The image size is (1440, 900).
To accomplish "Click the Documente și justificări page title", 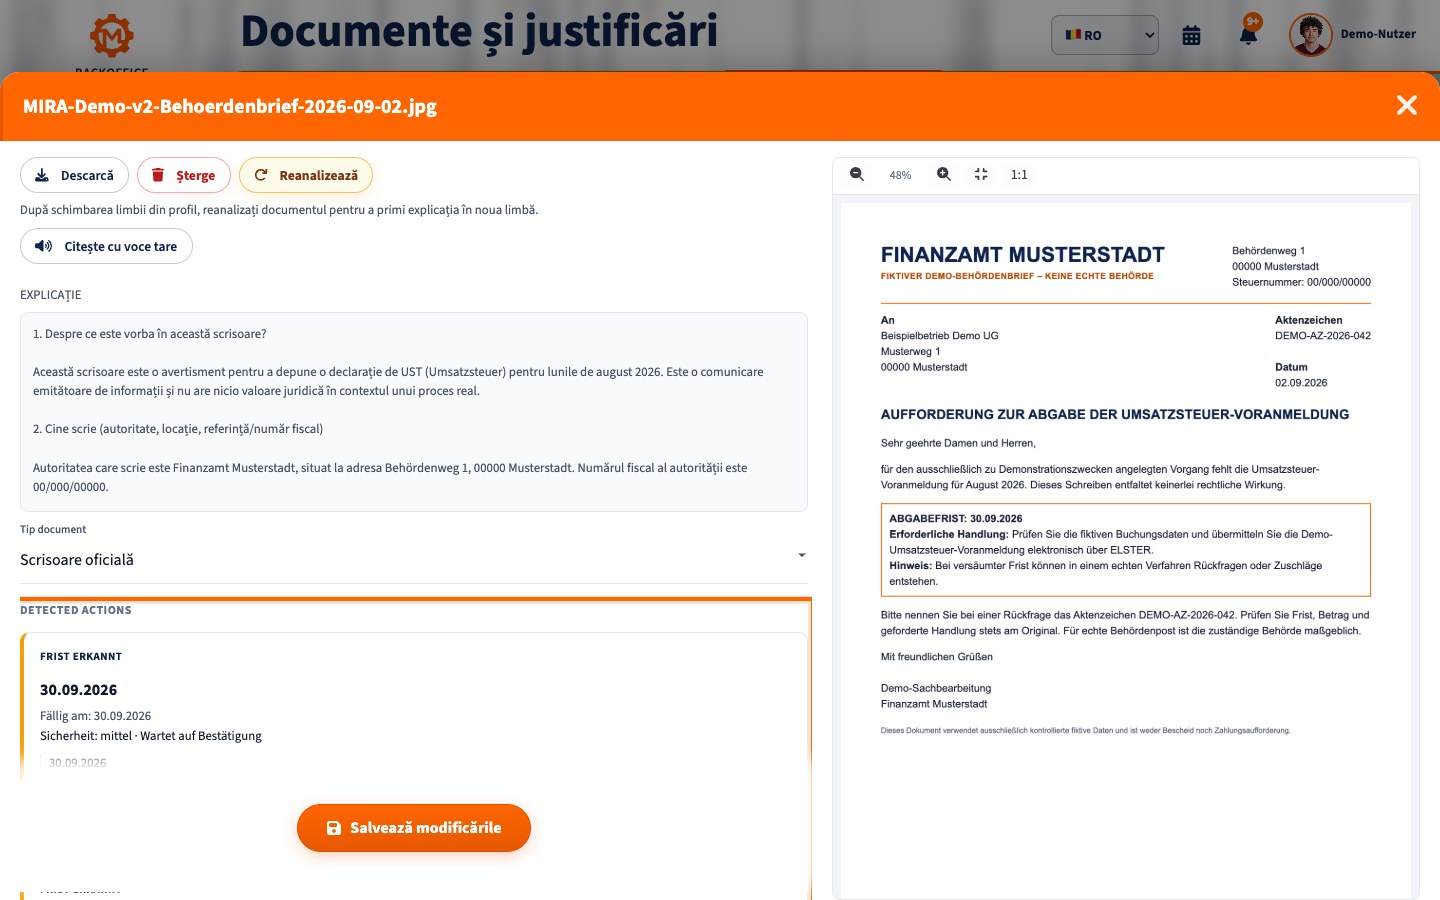I will [x=479, y=32].
